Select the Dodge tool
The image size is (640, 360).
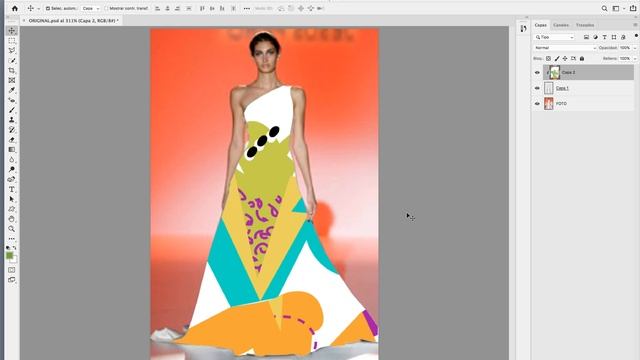click(12, 169)
